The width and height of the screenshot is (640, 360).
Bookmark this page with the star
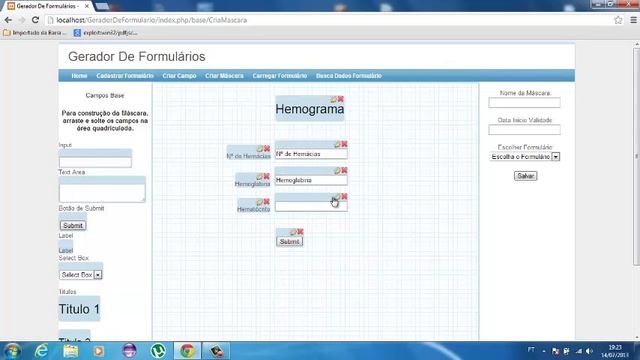(x=618, y=20)
